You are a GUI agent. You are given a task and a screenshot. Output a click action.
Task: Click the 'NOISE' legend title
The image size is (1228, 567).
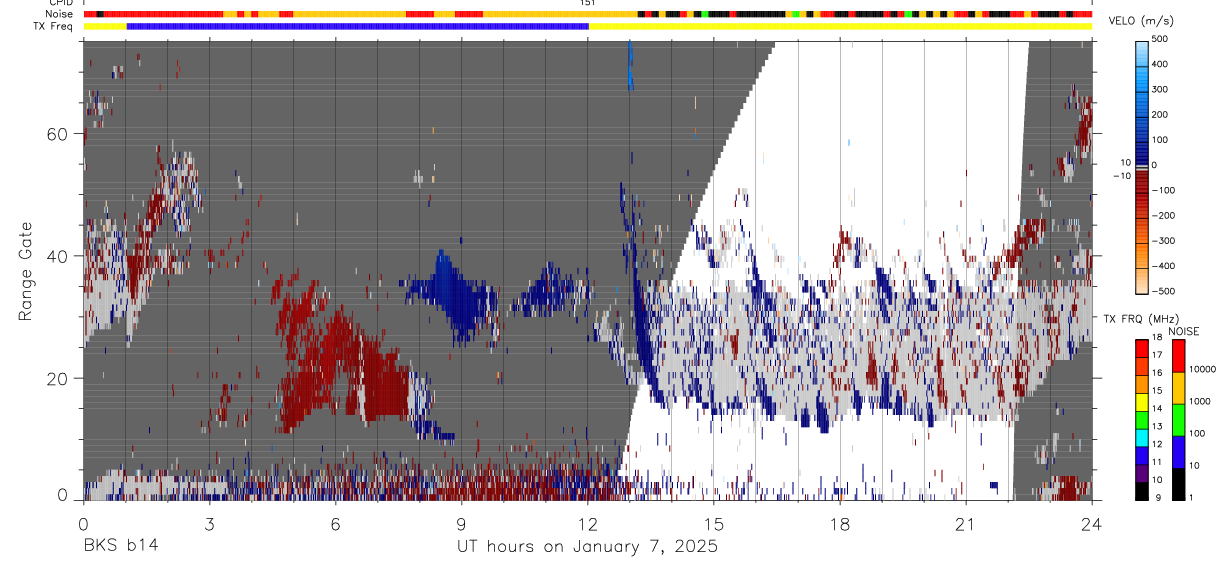click(1183, 331)
